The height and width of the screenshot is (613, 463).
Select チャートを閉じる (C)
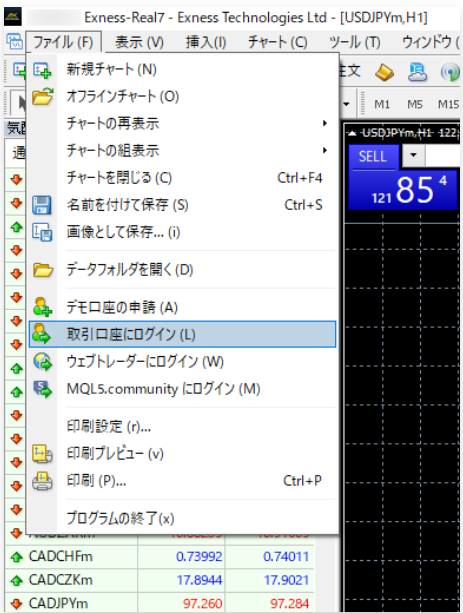(182, 178)
